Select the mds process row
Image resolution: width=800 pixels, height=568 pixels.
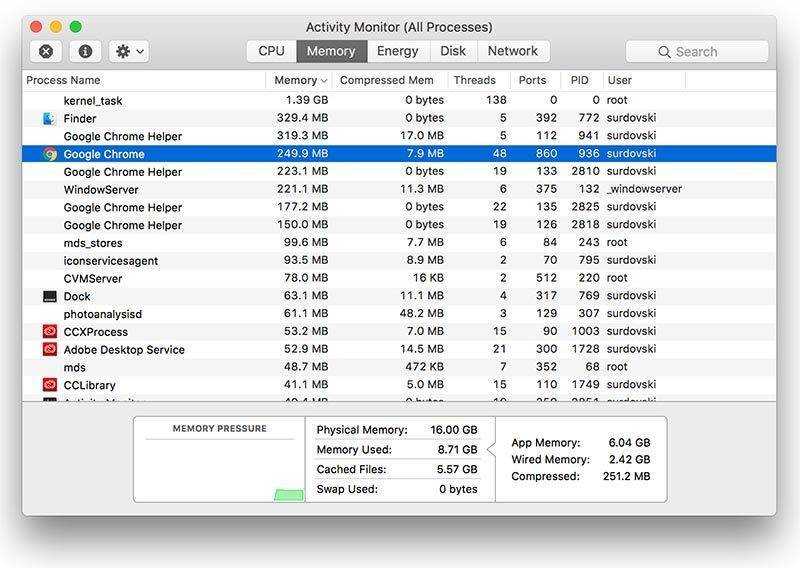399,367
